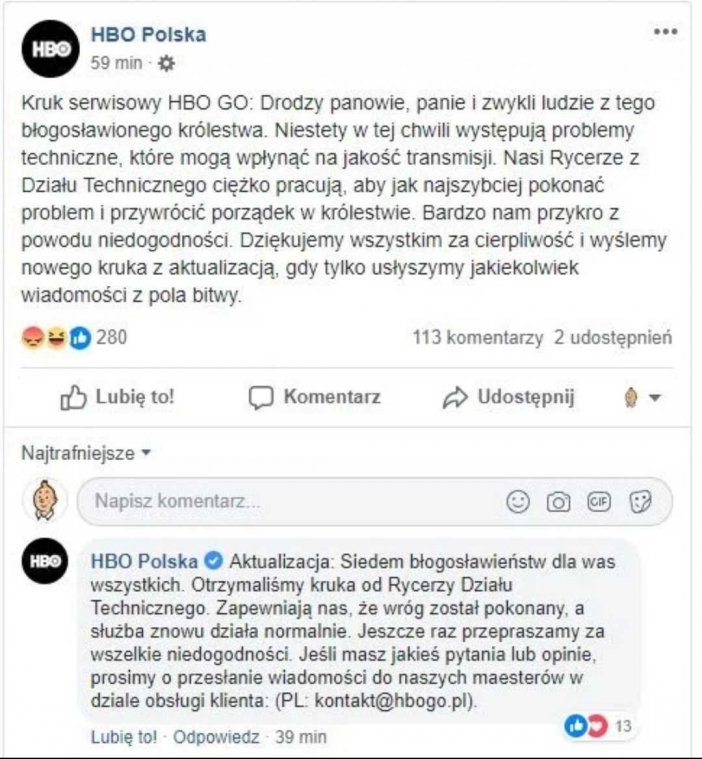The image size is (702, 759).
Task: Insert a GIF into the comment
Action: [598, 501]
